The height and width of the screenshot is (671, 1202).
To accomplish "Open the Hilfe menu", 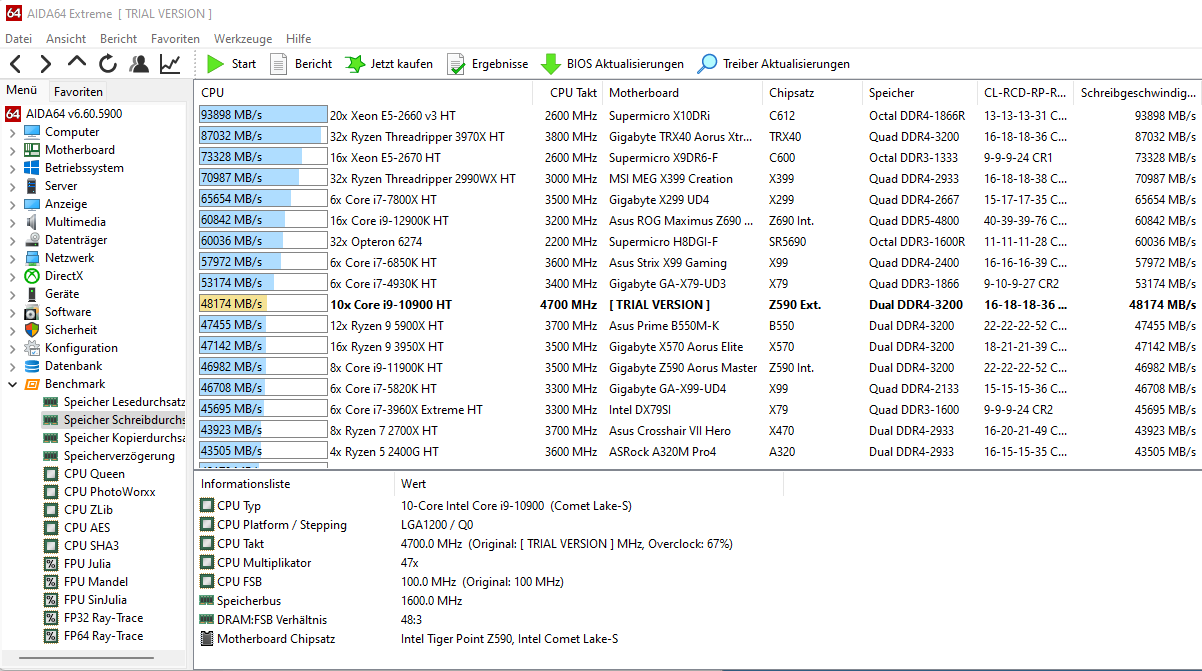I will pyautogui.click(x=299, y=39).
